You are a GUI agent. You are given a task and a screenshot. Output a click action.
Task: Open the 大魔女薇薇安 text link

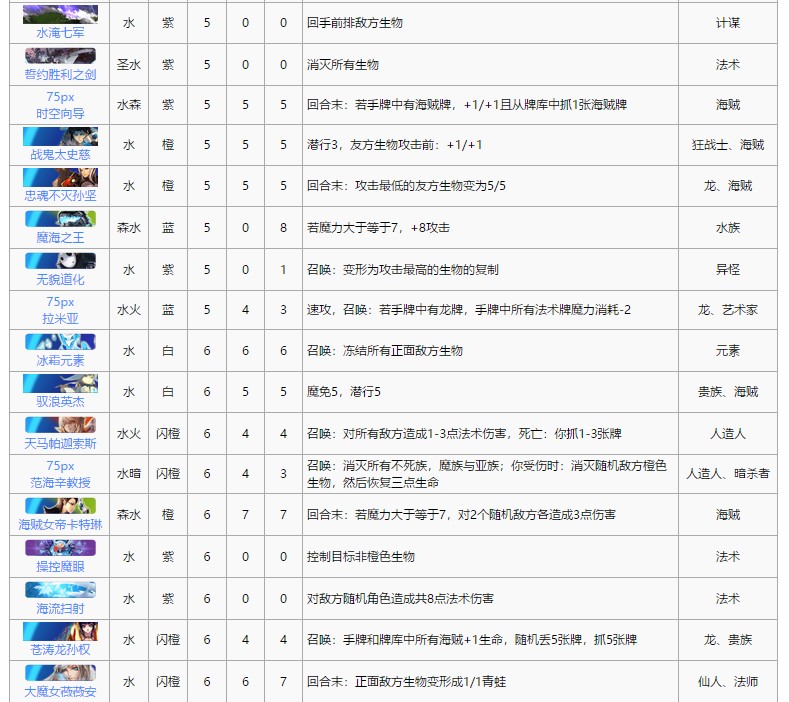(x=60, y=690)
